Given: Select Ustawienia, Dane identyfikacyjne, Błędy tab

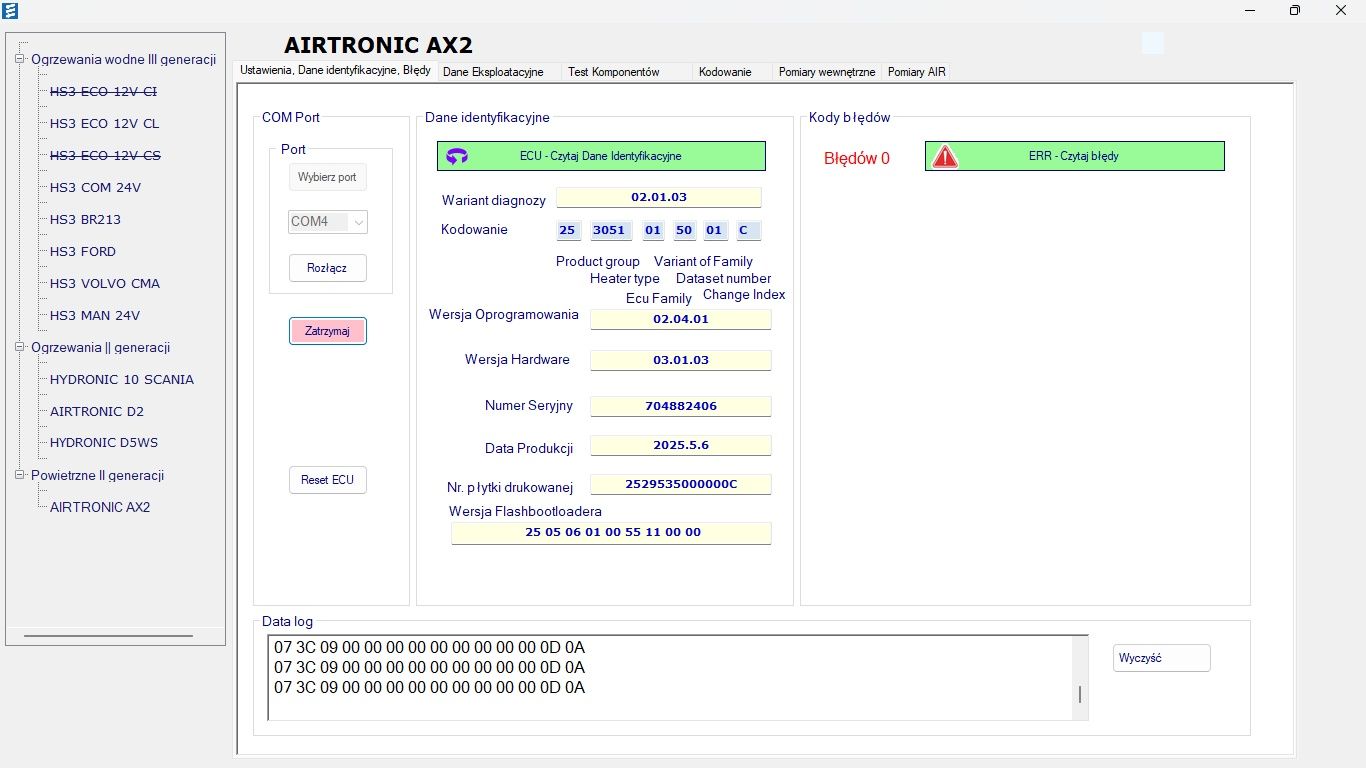Looking at the screenshot, I should [335, 71].
